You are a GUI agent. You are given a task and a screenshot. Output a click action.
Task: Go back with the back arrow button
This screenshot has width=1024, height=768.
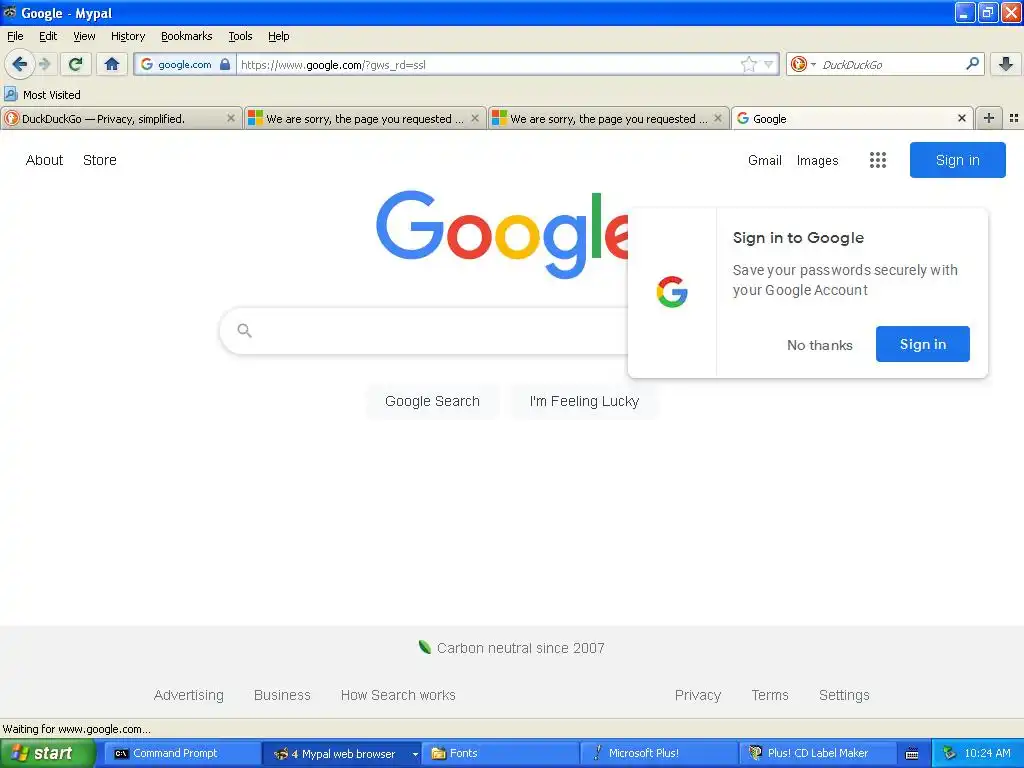20,64
